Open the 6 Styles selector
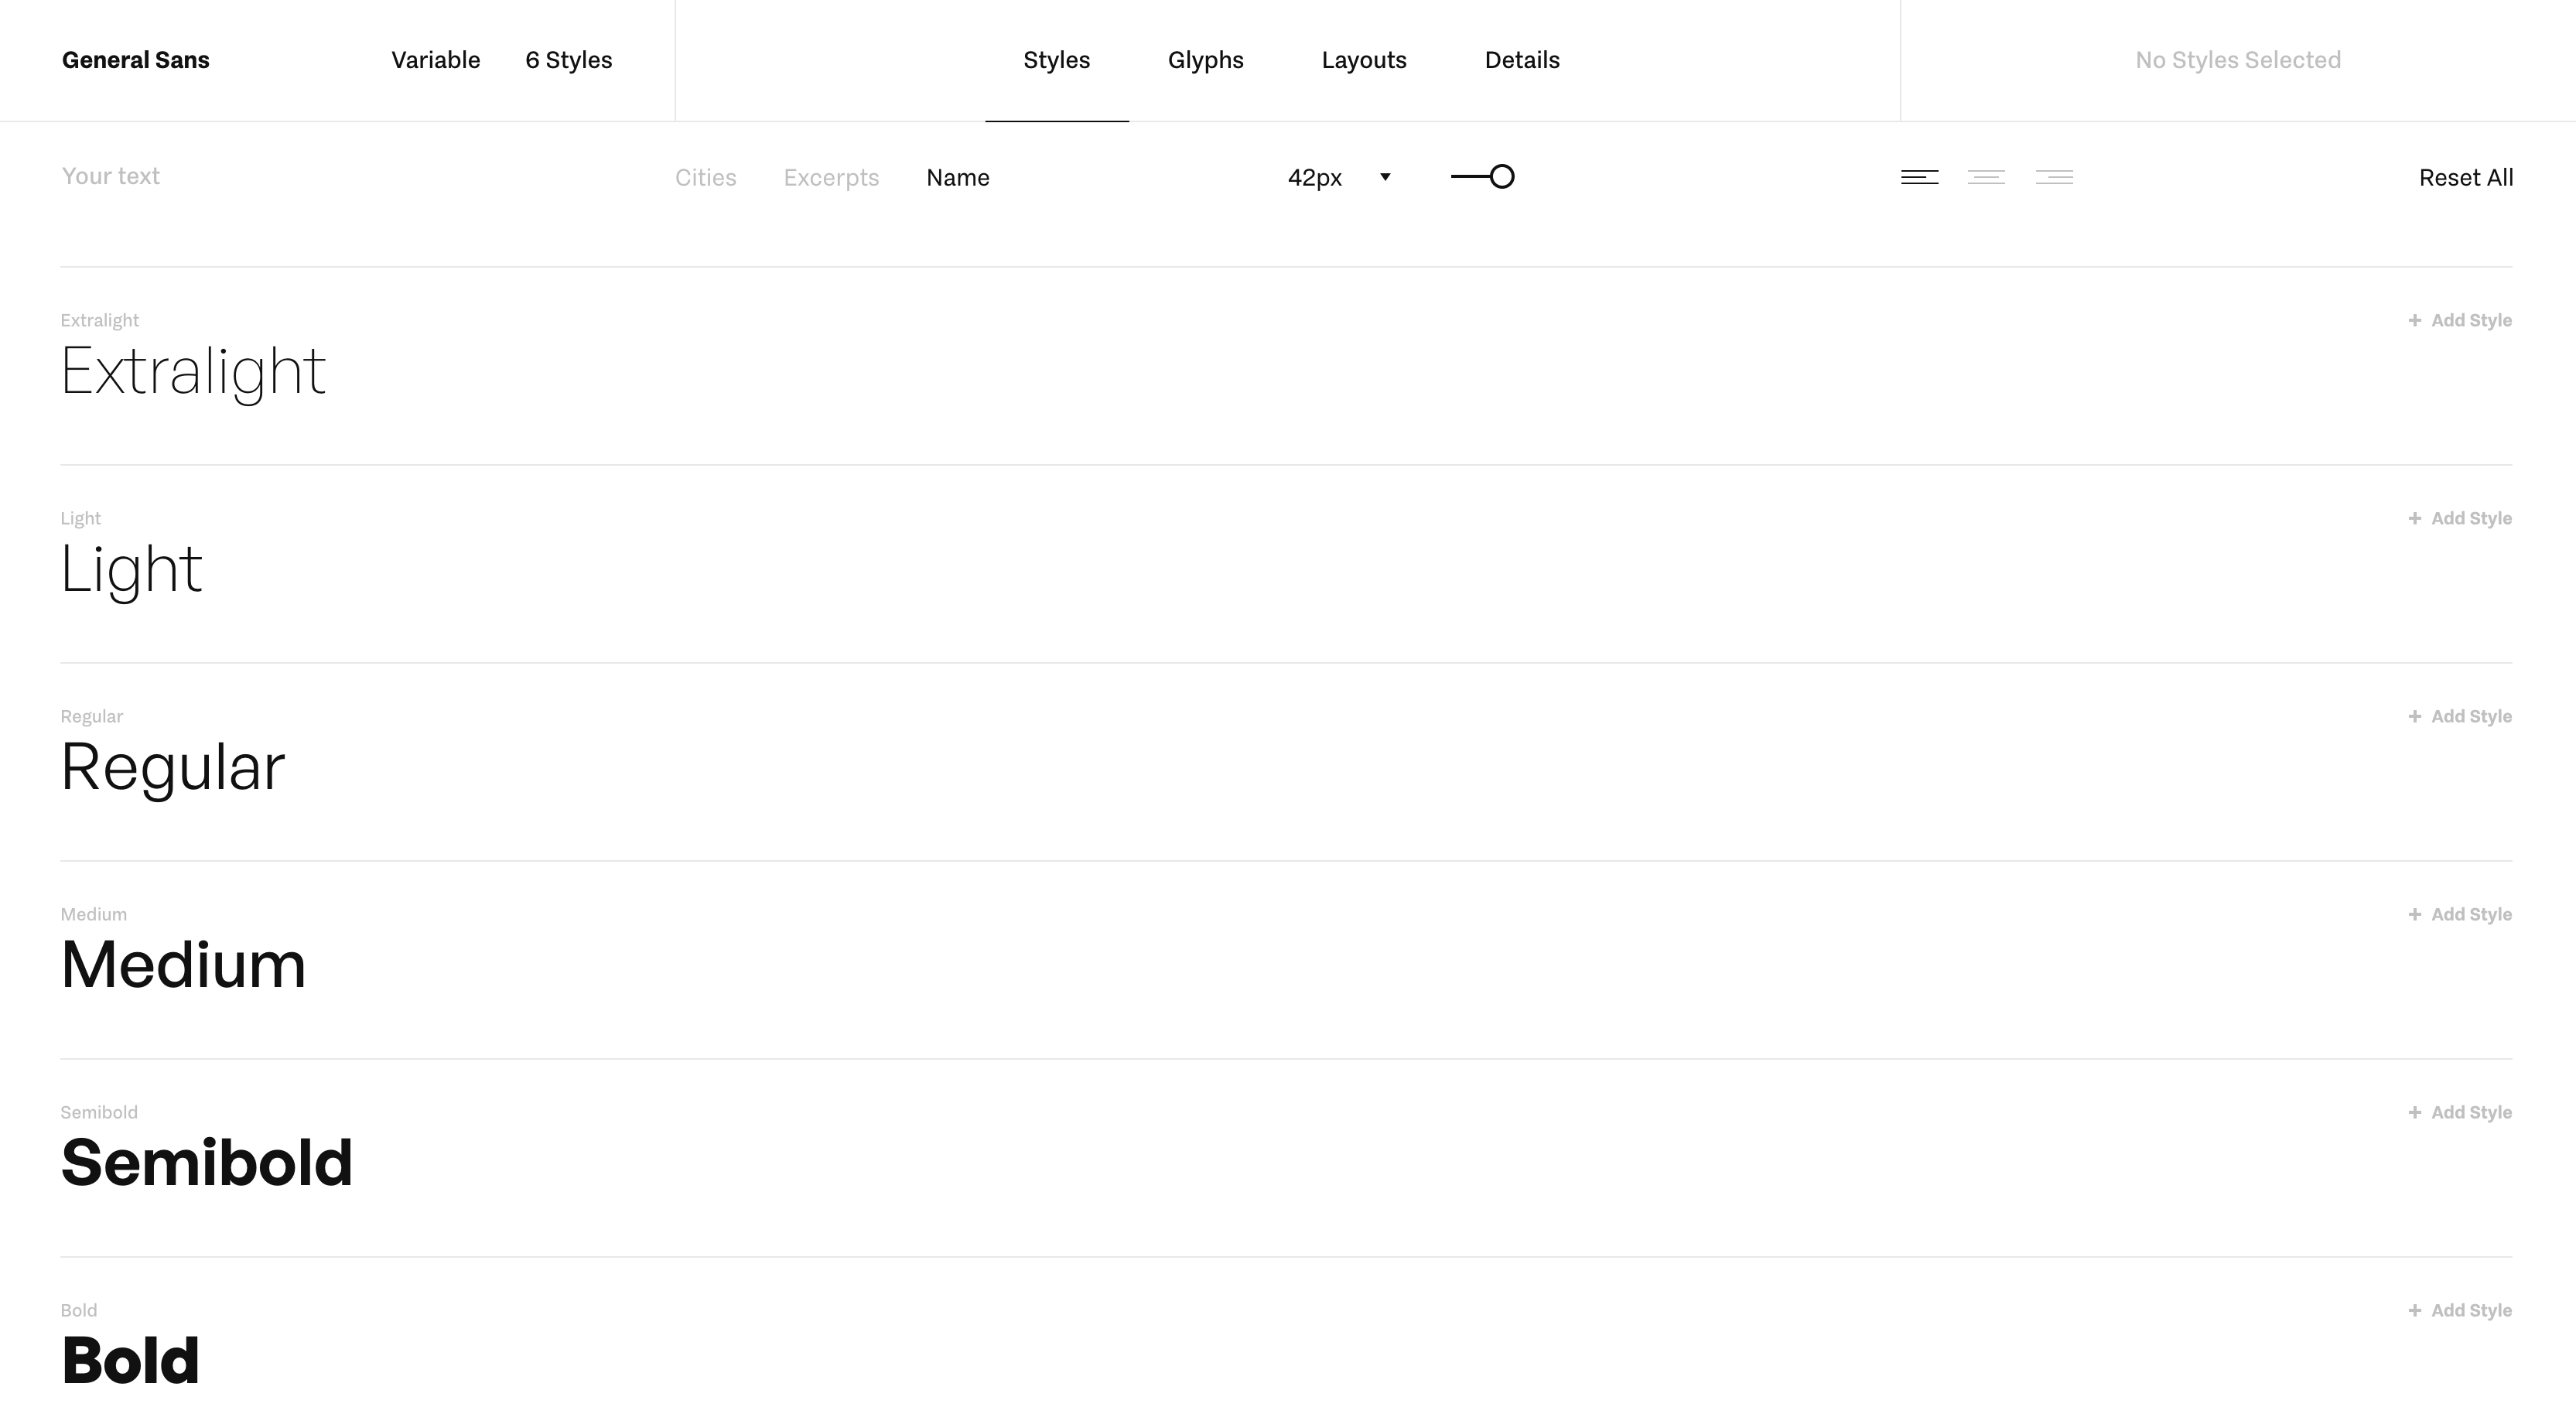Viewport: 2576px width, 1414px height. pyautogui.click(x=568, y=60)
